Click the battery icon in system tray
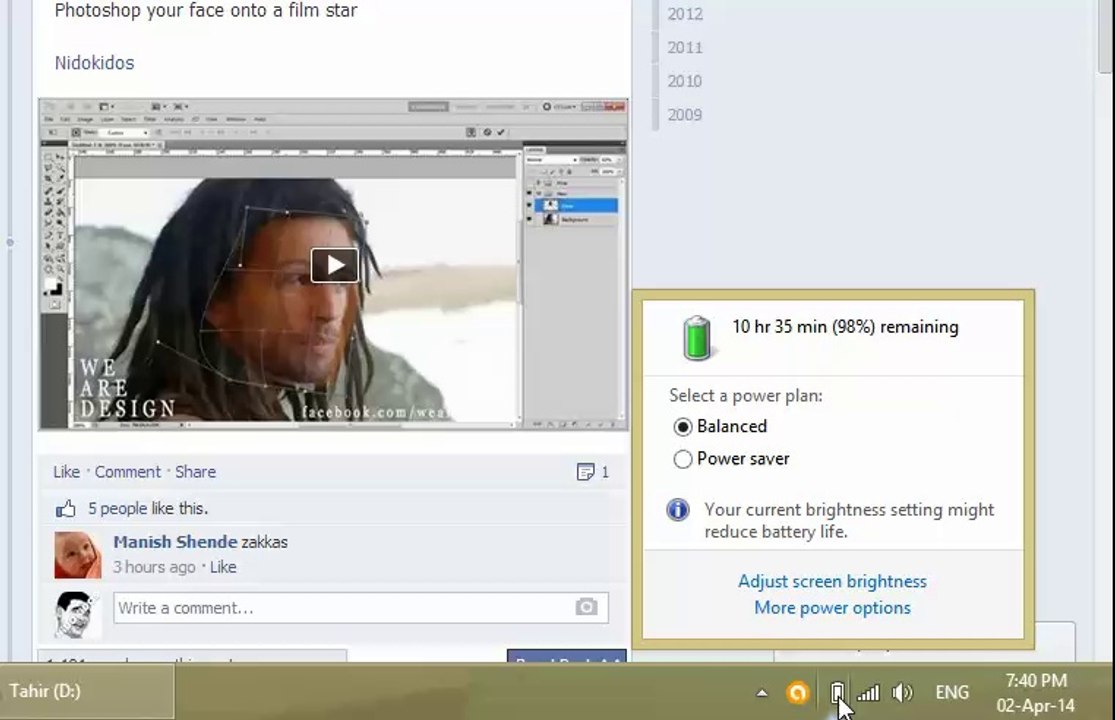The width and height of the screenshot is (1115, 720). point(837,692)
